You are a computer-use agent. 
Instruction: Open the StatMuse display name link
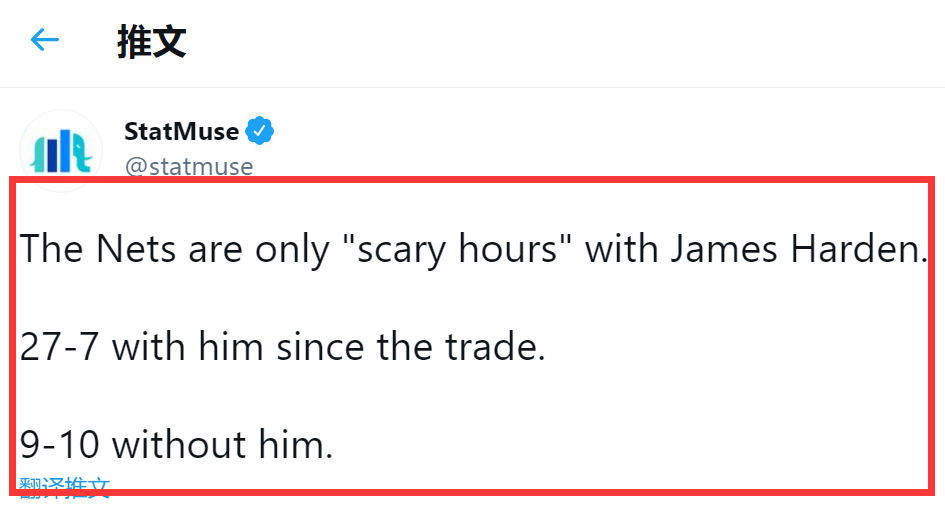(x=181, y=131)
